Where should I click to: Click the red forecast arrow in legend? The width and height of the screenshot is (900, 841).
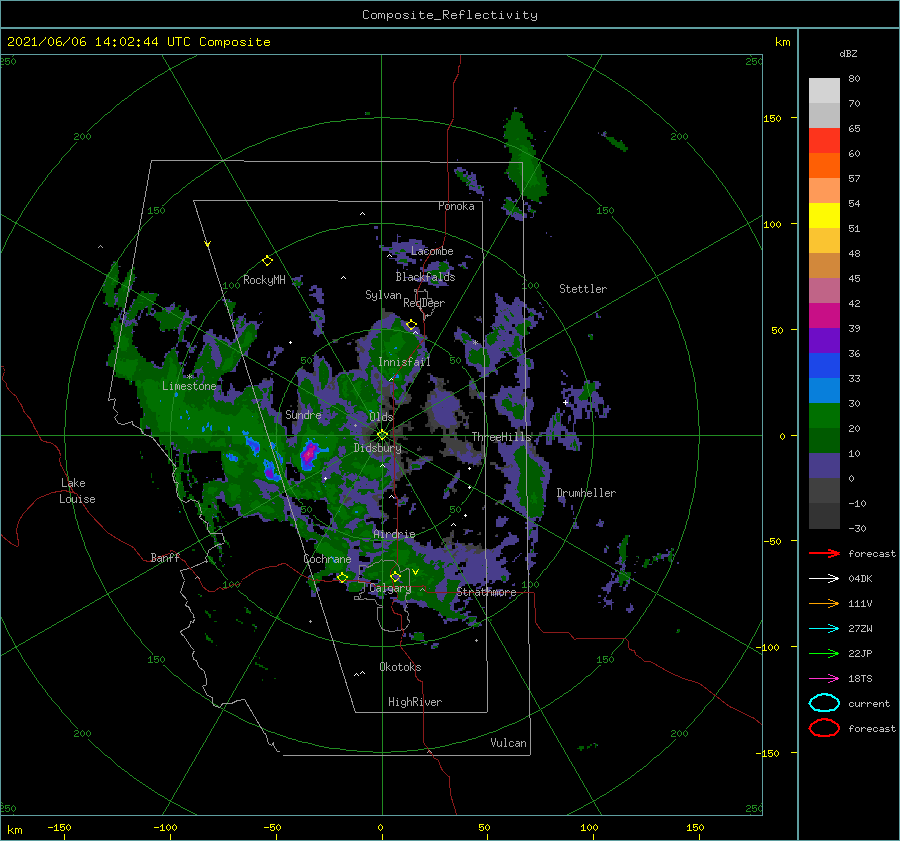824,553
